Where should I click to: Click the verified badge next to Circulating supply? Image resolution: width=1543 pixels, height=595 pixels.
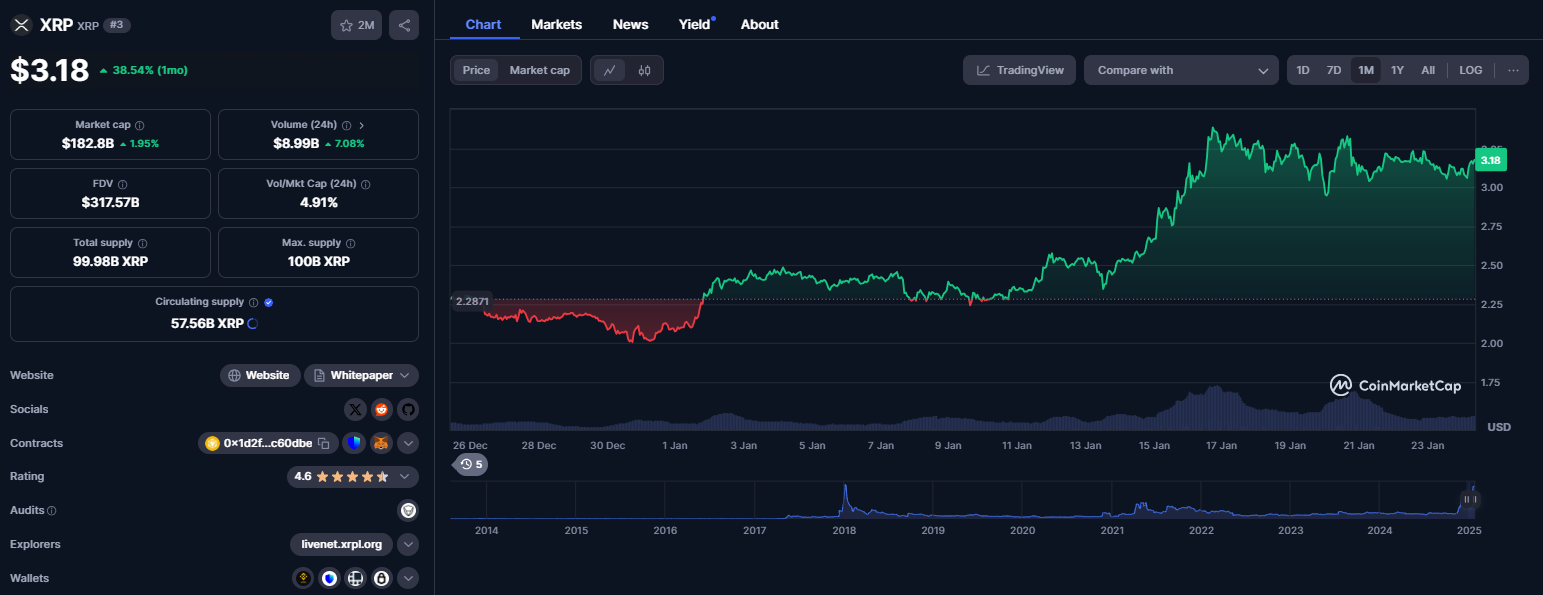269,302
